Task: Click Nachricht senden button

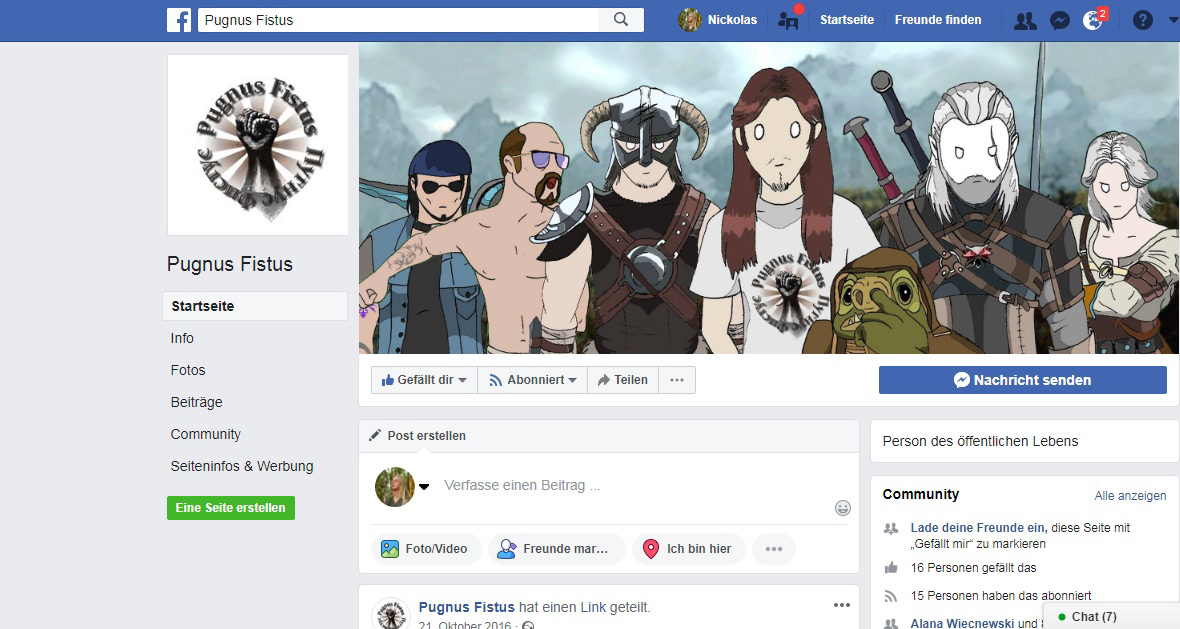Action: pos(1023,380)
